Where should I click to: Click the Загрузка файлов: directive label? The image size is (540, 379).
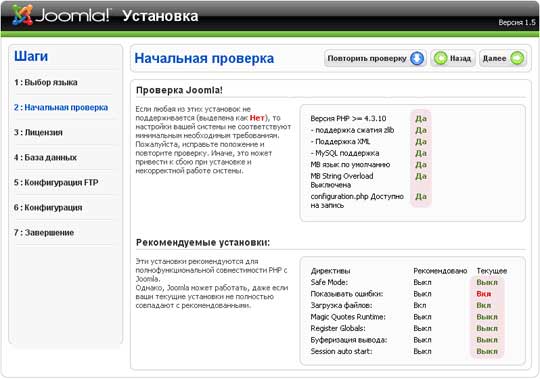pos(341,305)
